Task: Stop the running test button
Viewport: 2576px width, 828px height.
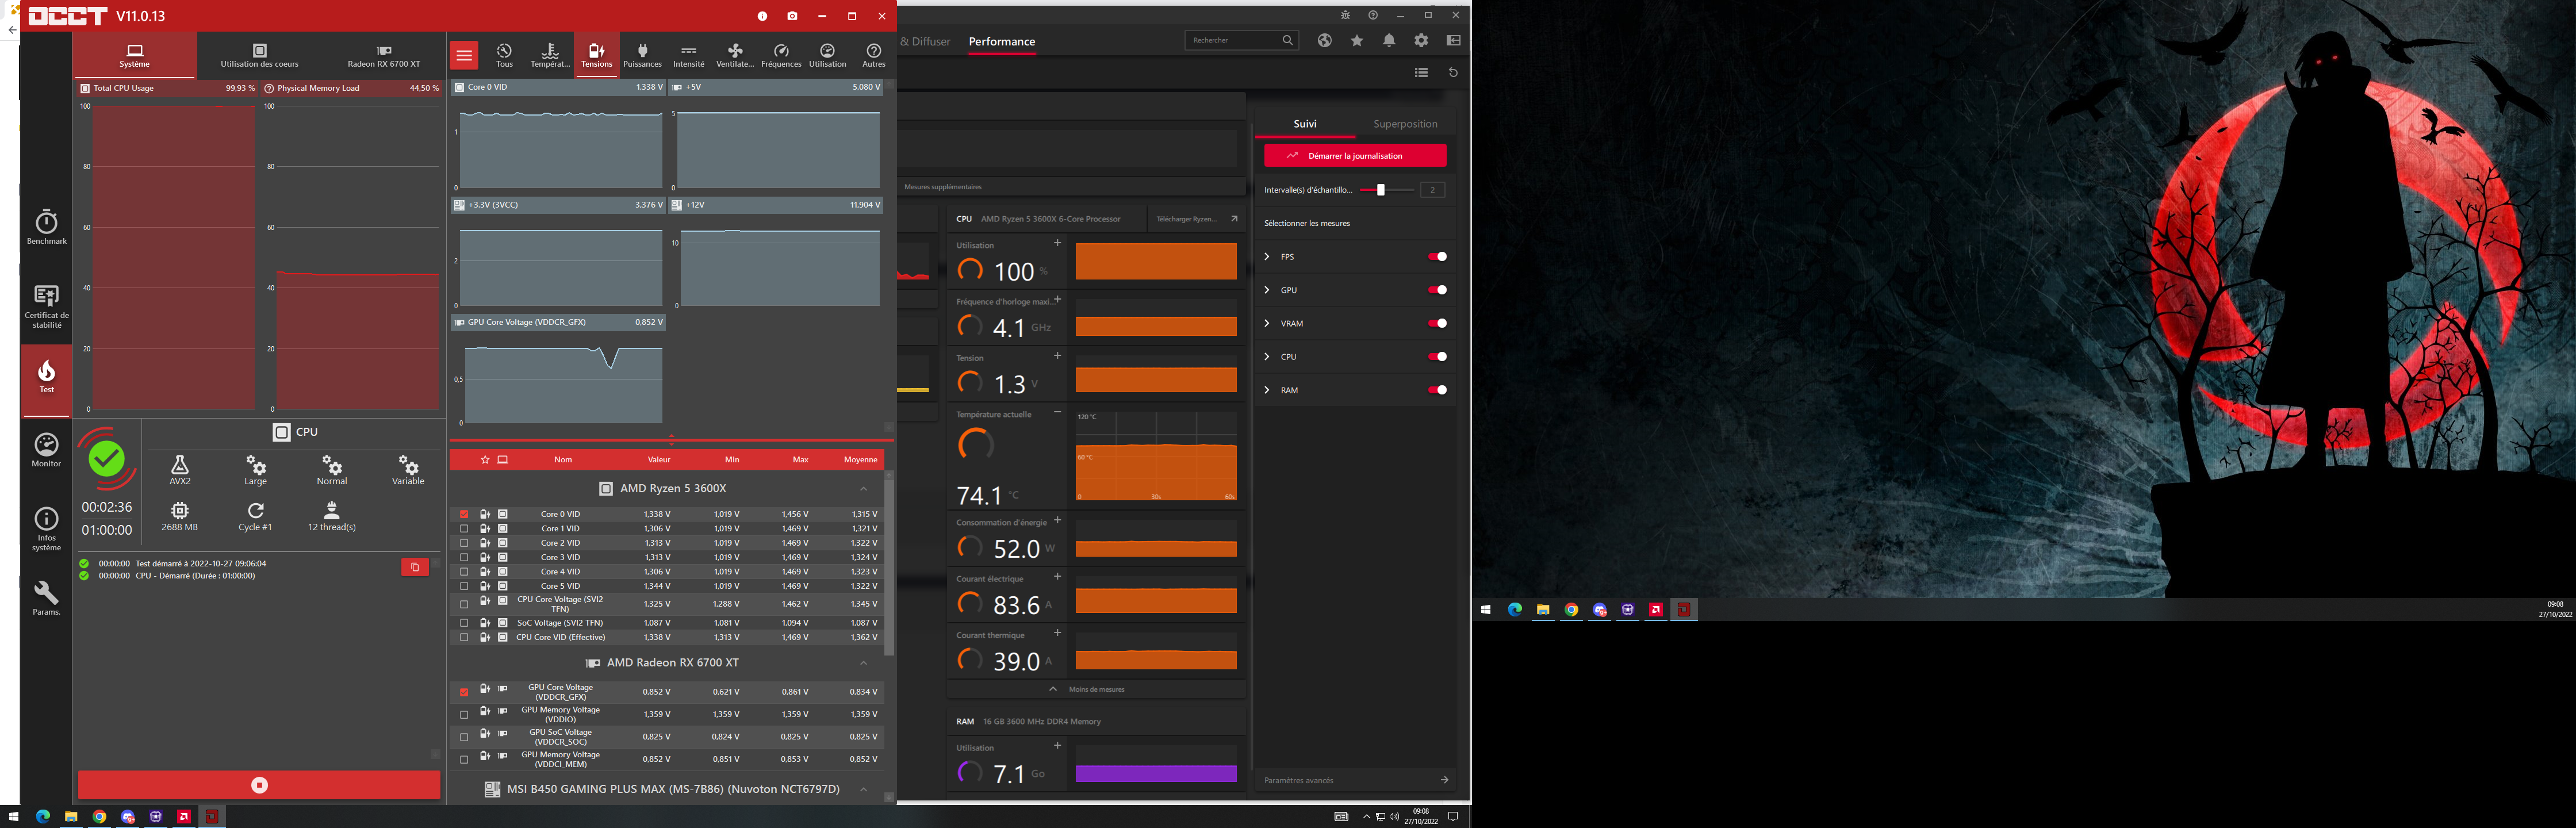Action: (x=259, y=785)
